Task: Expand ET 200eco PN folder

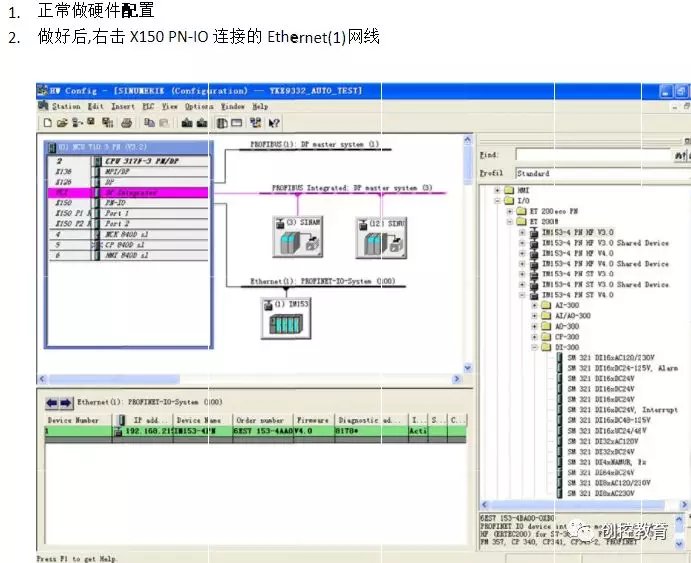Action: (x=510, y=212)
